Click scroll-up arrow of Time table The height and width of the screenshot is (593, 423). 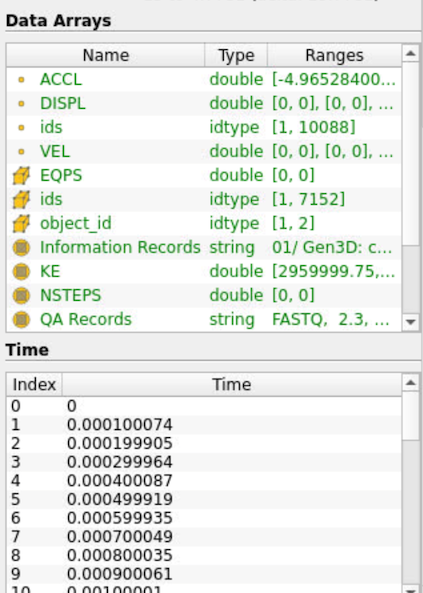411,383
